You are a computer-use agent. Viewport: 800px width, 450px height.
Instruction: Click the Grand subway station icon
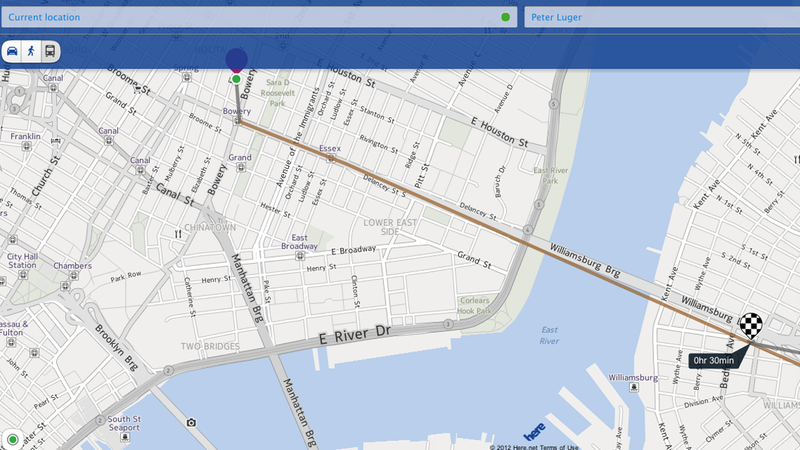click(x=241, y=167)
